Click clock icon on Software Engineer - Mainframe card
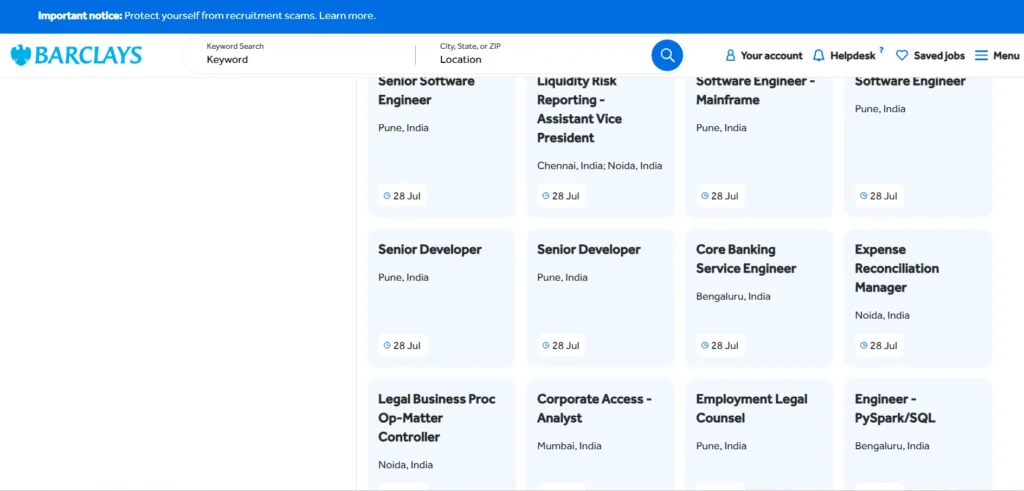The width and height of the screenshot is (1024, 491). point(705,196)
